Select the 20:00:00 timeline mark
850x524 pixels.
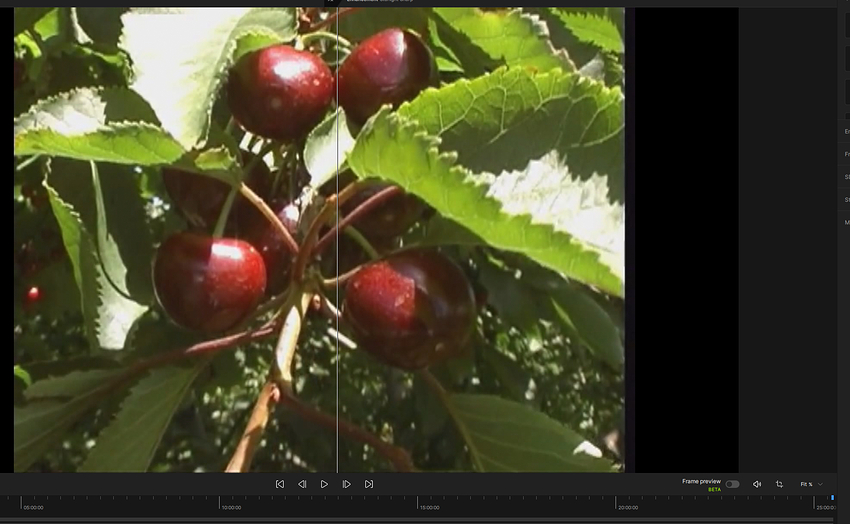click(628, 508)
